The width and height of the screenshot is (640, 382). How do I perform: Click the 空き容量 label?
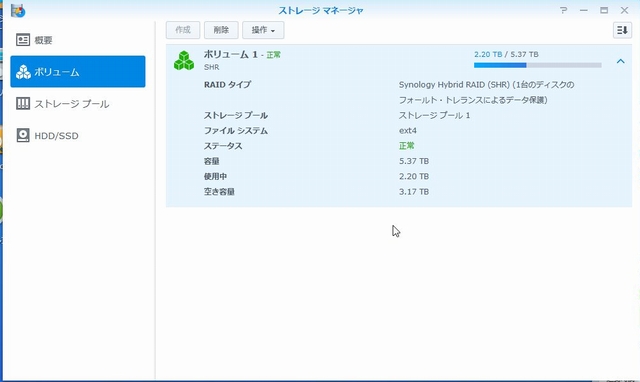coord(219,192)
